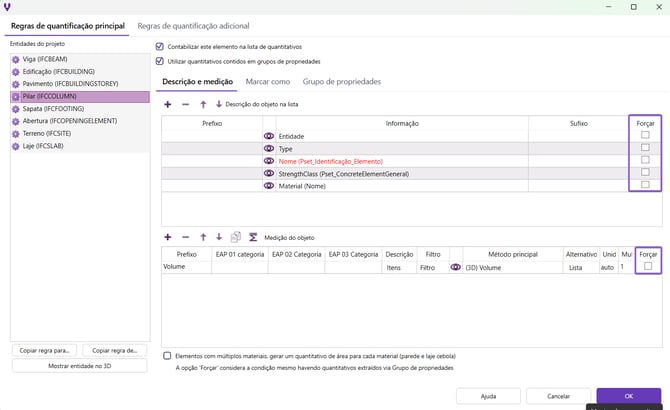This screenshot has width=670, height=410.
Task: Uncheck Utilizar quantitativos contidos em grupos de propriedades
Action: pos(159,61)
